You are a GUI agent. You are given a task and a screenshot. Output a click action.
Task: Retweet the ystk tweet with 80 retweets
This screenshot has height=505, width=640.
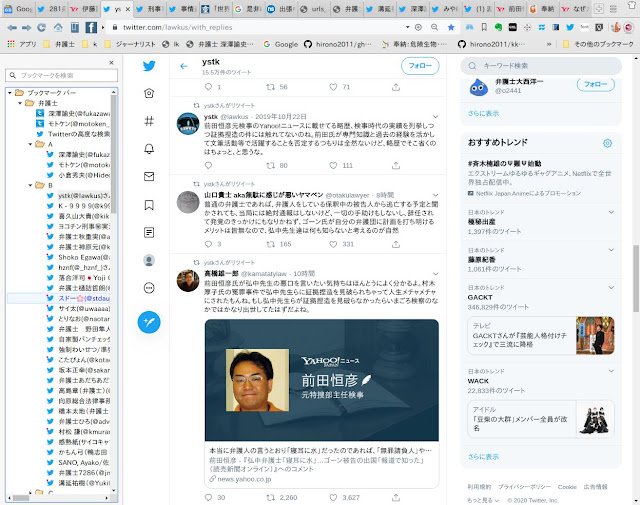270,165
